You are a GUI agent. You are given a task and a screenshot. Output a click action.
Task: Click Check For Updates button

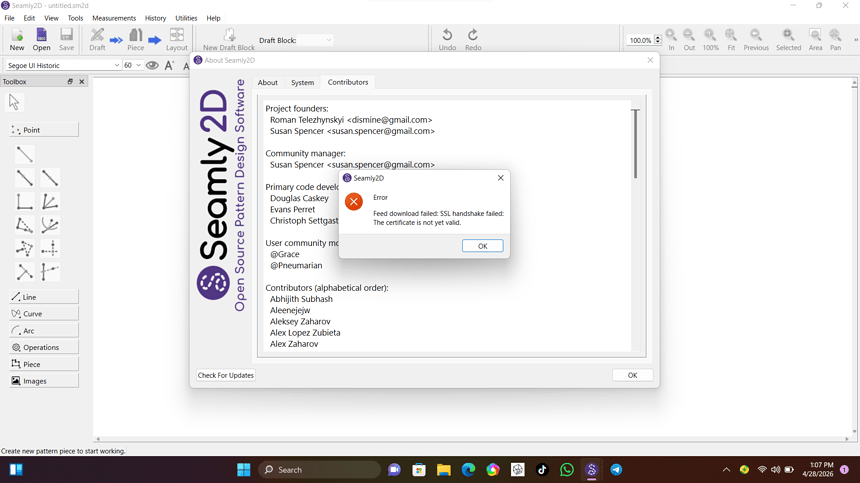pyautogui.click(x=226, y=376)
